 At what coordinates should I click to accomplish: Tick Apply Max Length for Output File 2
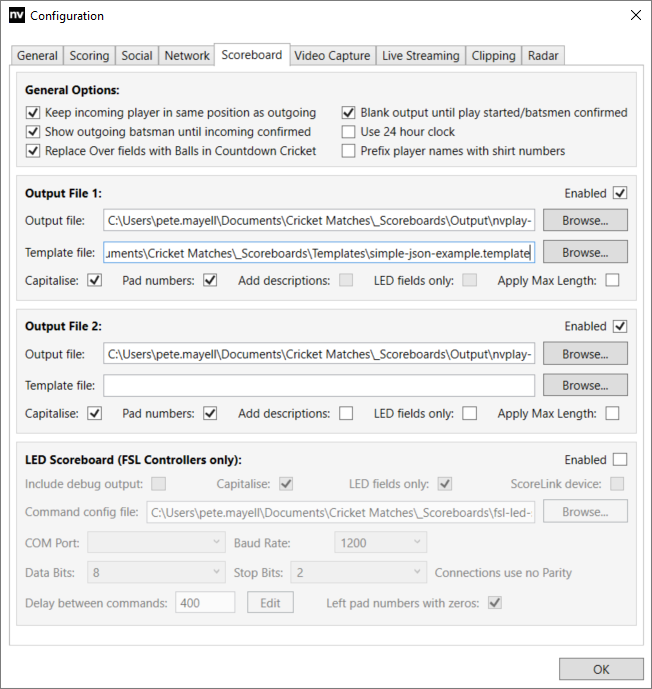pos(612,413)
